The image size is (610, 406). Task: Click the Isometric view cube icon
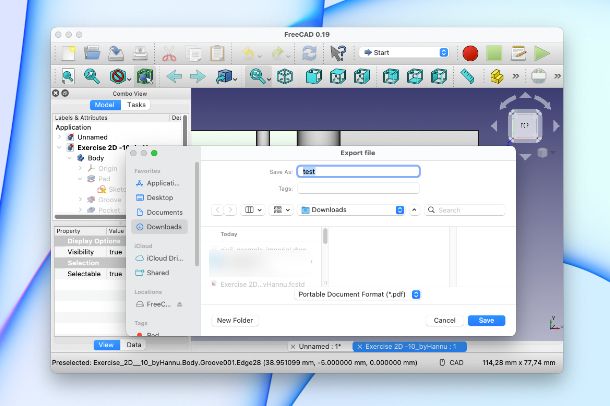(x=285, y=76)
